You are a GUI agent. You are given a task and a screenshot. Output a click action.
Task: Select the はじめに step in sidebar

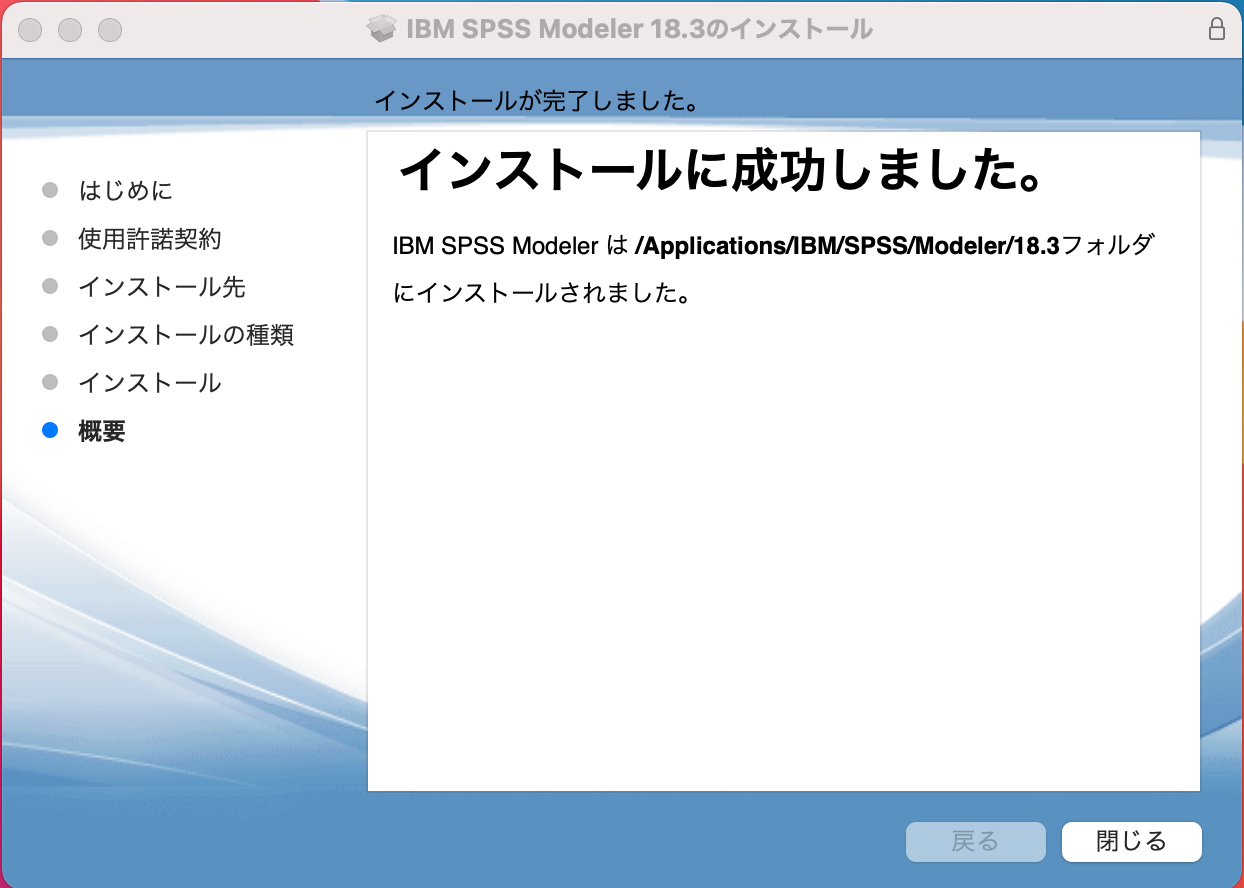point(125,190)
